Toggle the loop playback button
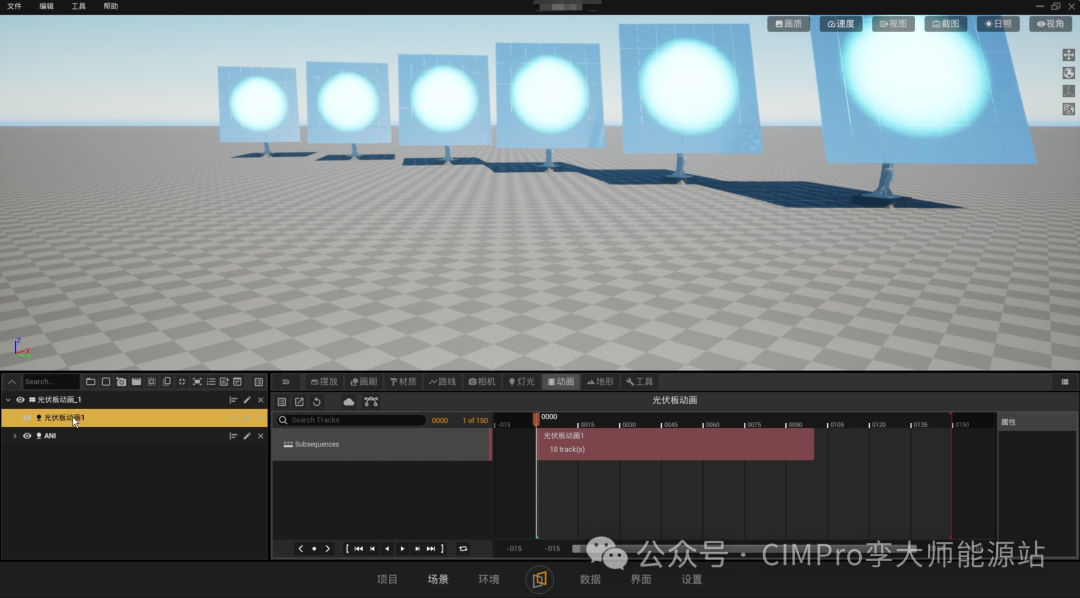Viewport: 1080px width, 598px height. (463, 548)
